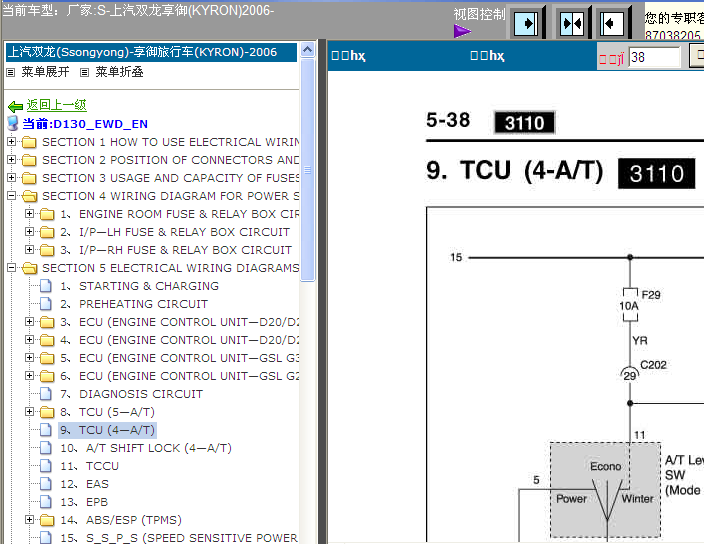Click the EAS page icon

tap(45, 484)
